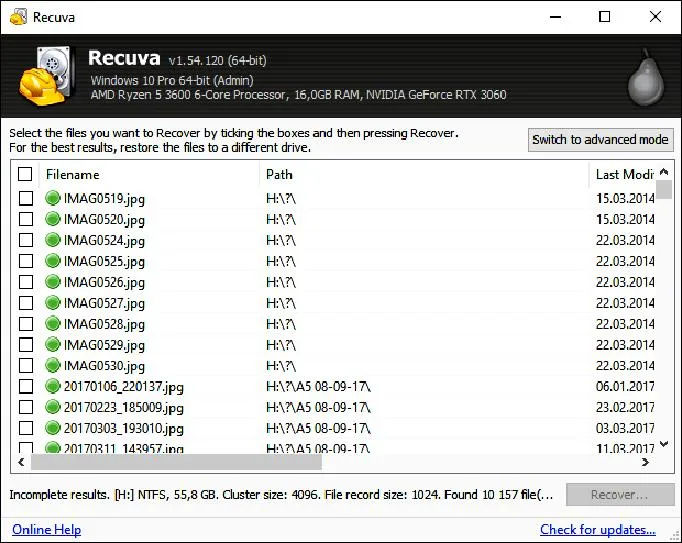This screenshot has width=682, height=543.
Task: Tick the checkbox for IMAG0530.jpg
Action: tap(26, 365)
